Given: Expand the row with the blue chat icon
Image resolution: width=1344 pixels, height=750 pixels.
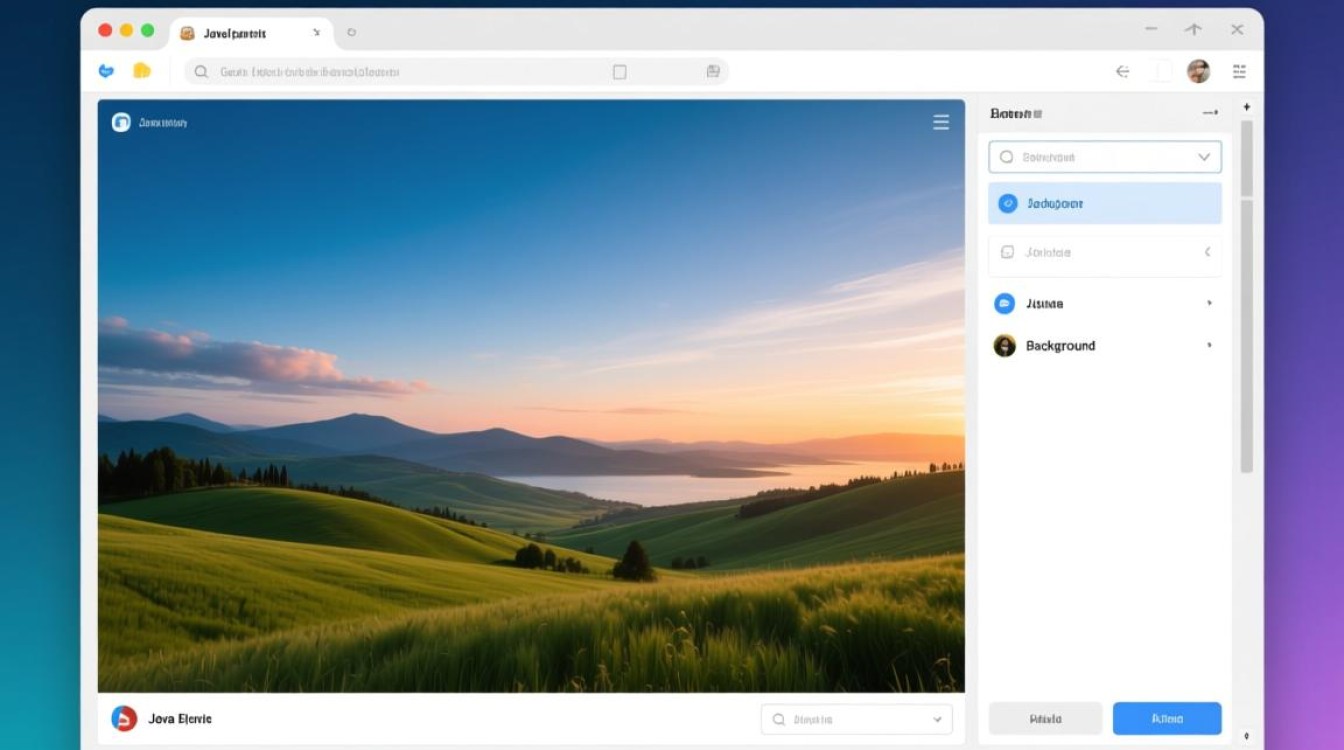Looking at the screenshot, I should click(x=1209, y=303).
